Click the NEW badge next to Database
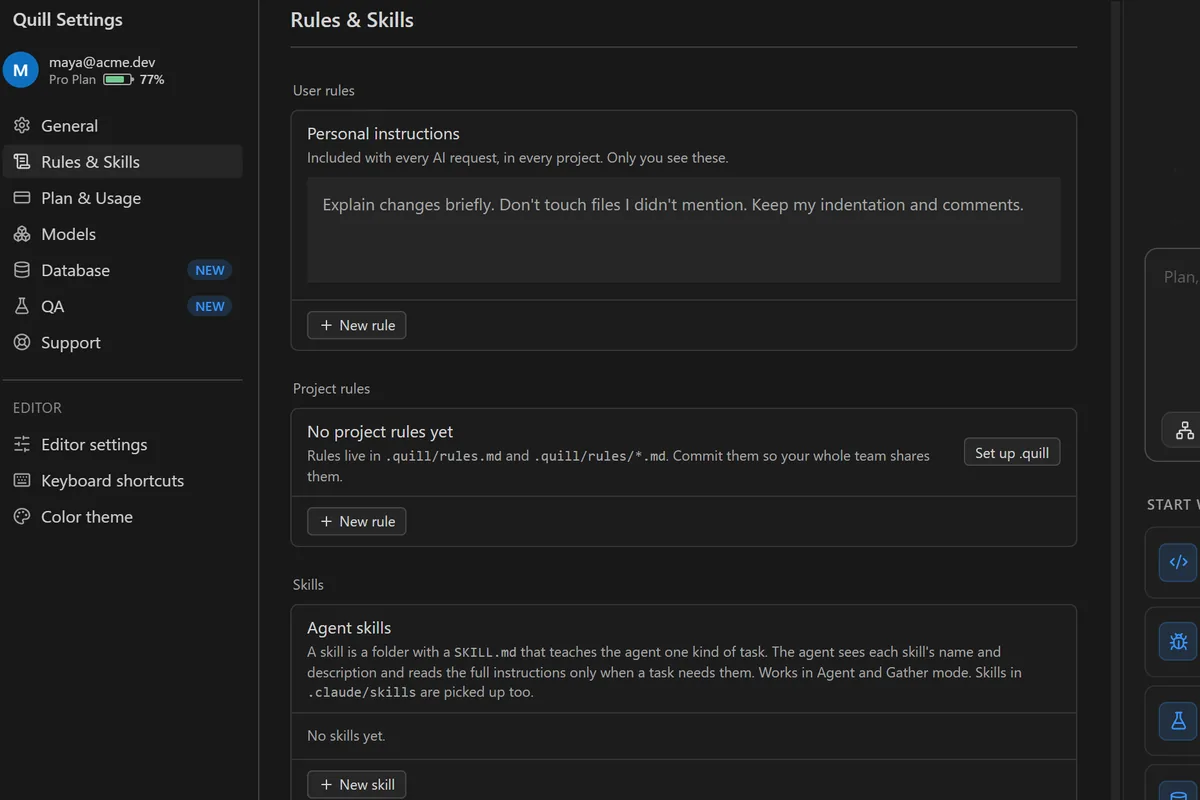Viewport: 1200px width, 800px height. [210, 270]
